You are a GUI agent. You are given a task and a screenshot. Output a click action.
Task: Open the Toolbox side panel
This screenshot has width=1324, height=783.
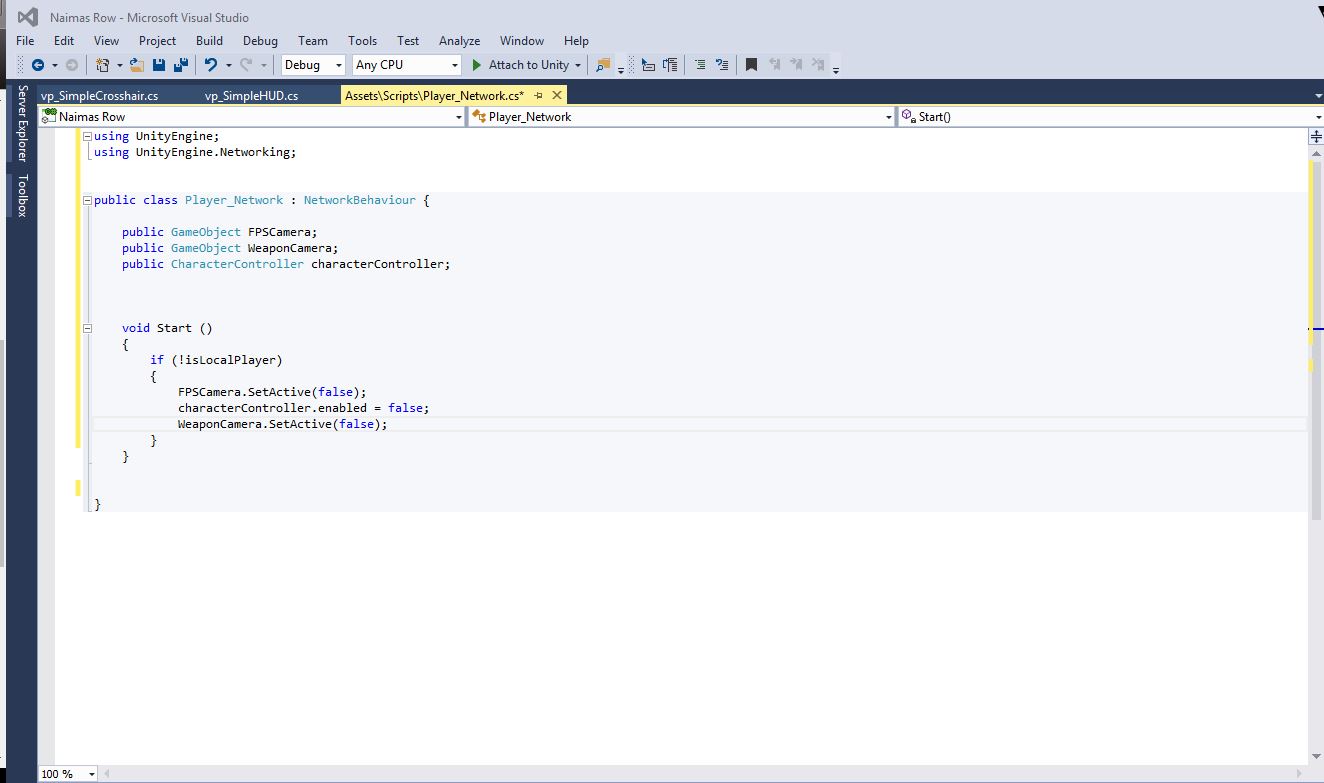point(22,196)
